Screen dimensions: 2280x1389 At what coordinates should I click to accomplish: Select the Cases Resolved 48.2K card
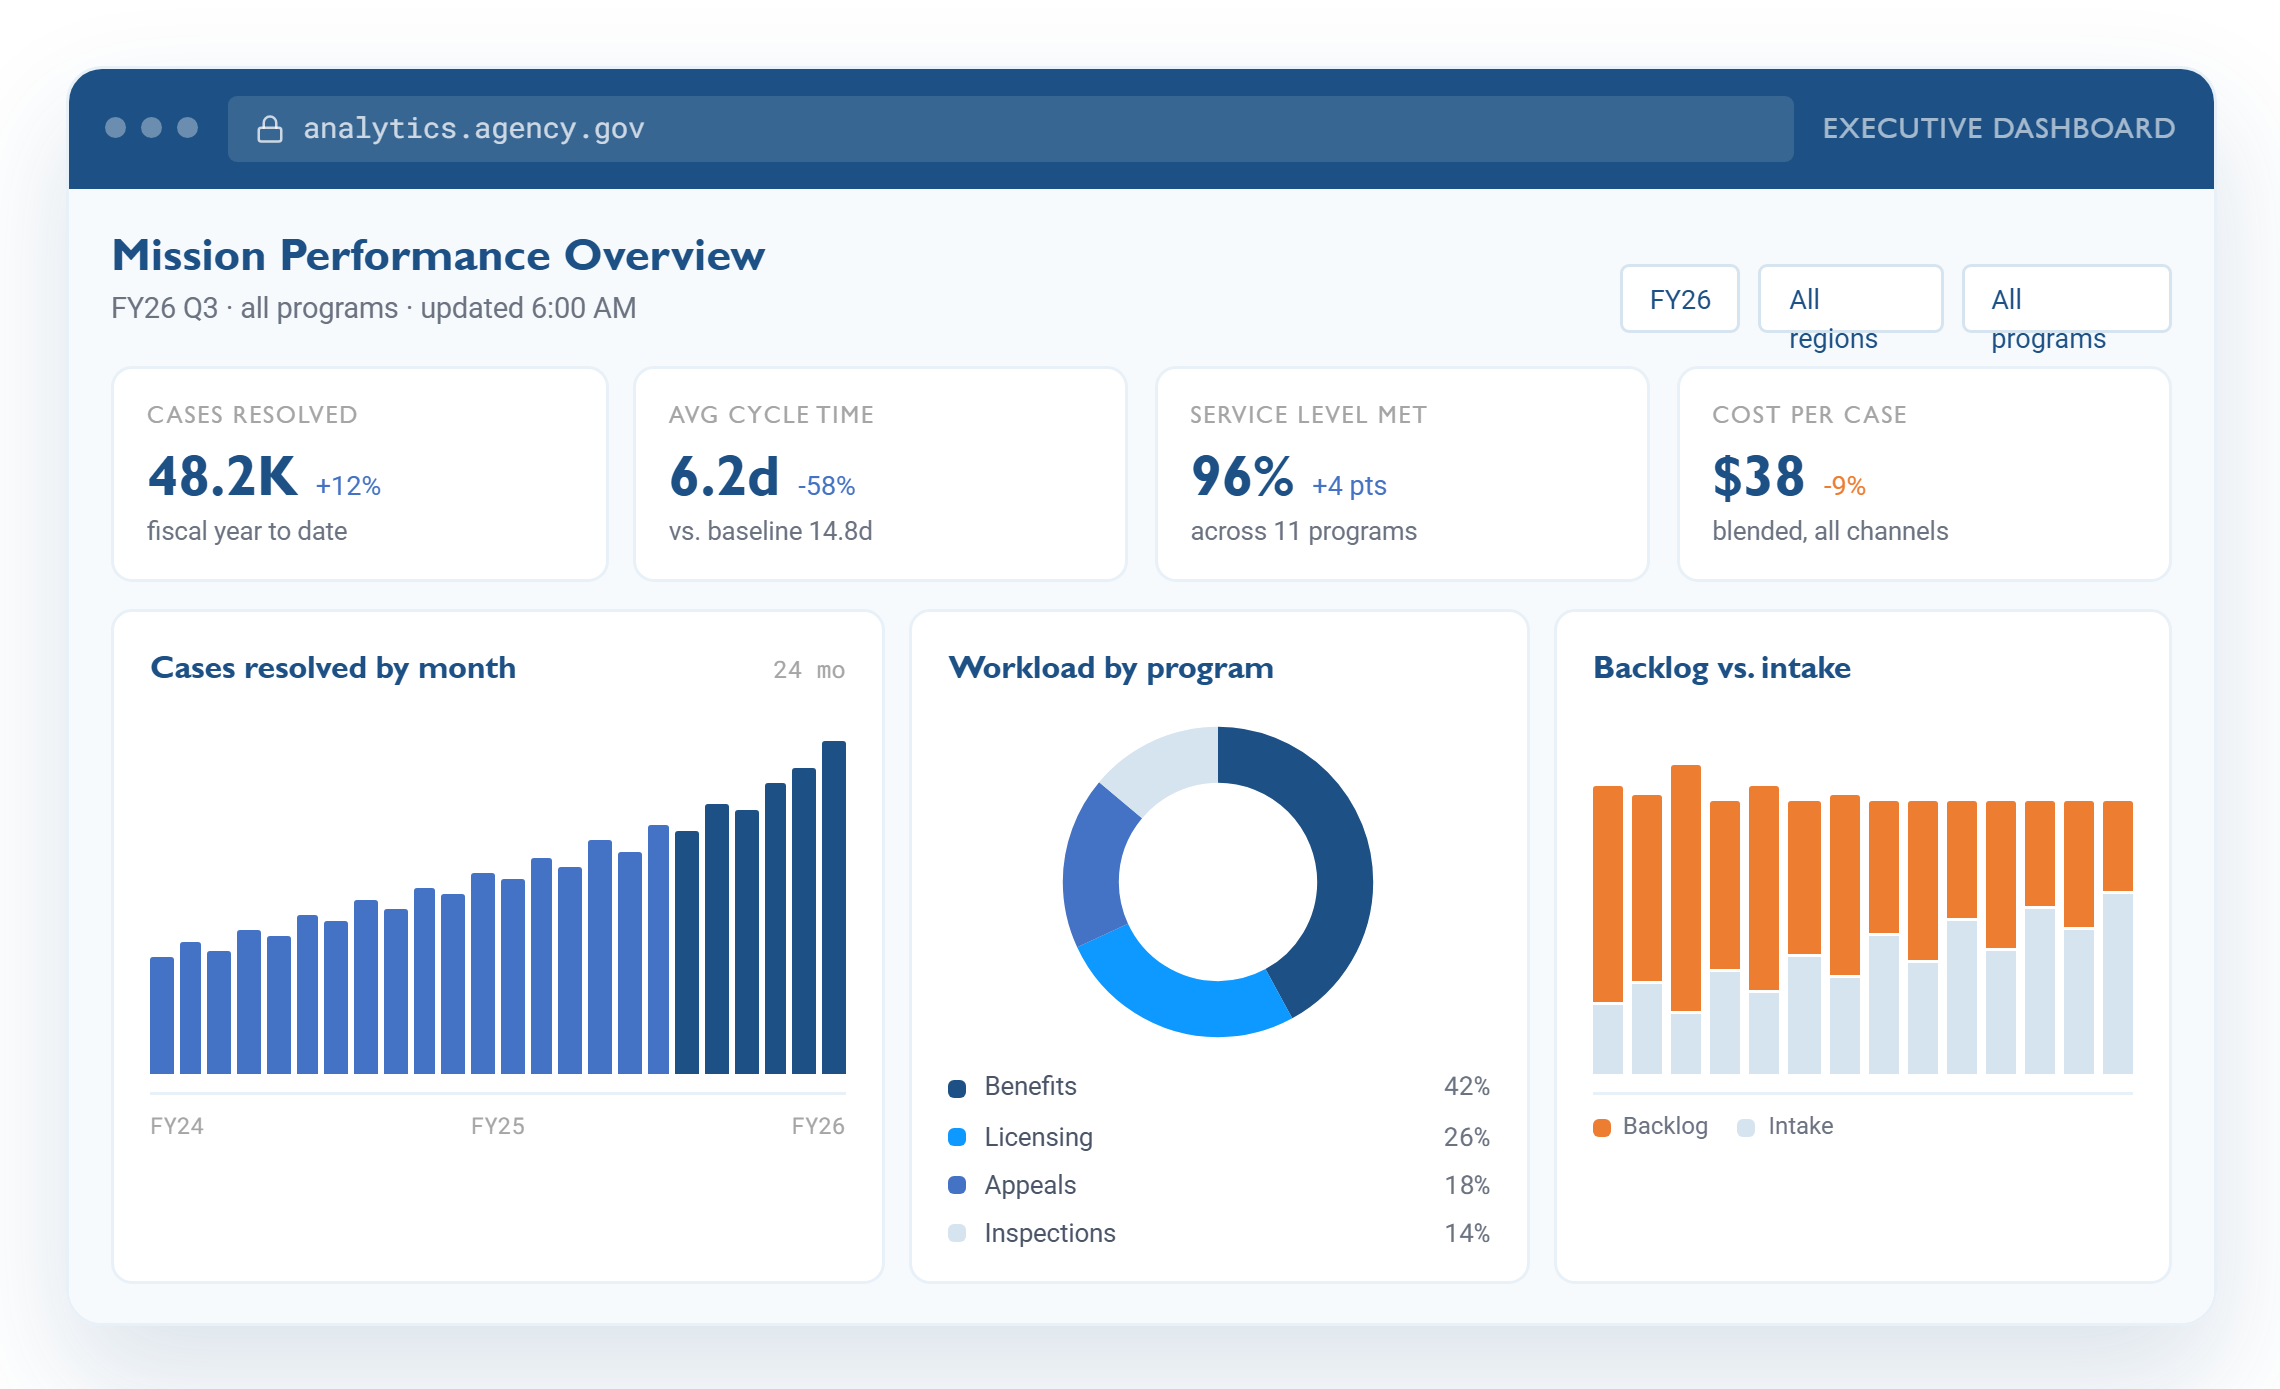(360, 474)
